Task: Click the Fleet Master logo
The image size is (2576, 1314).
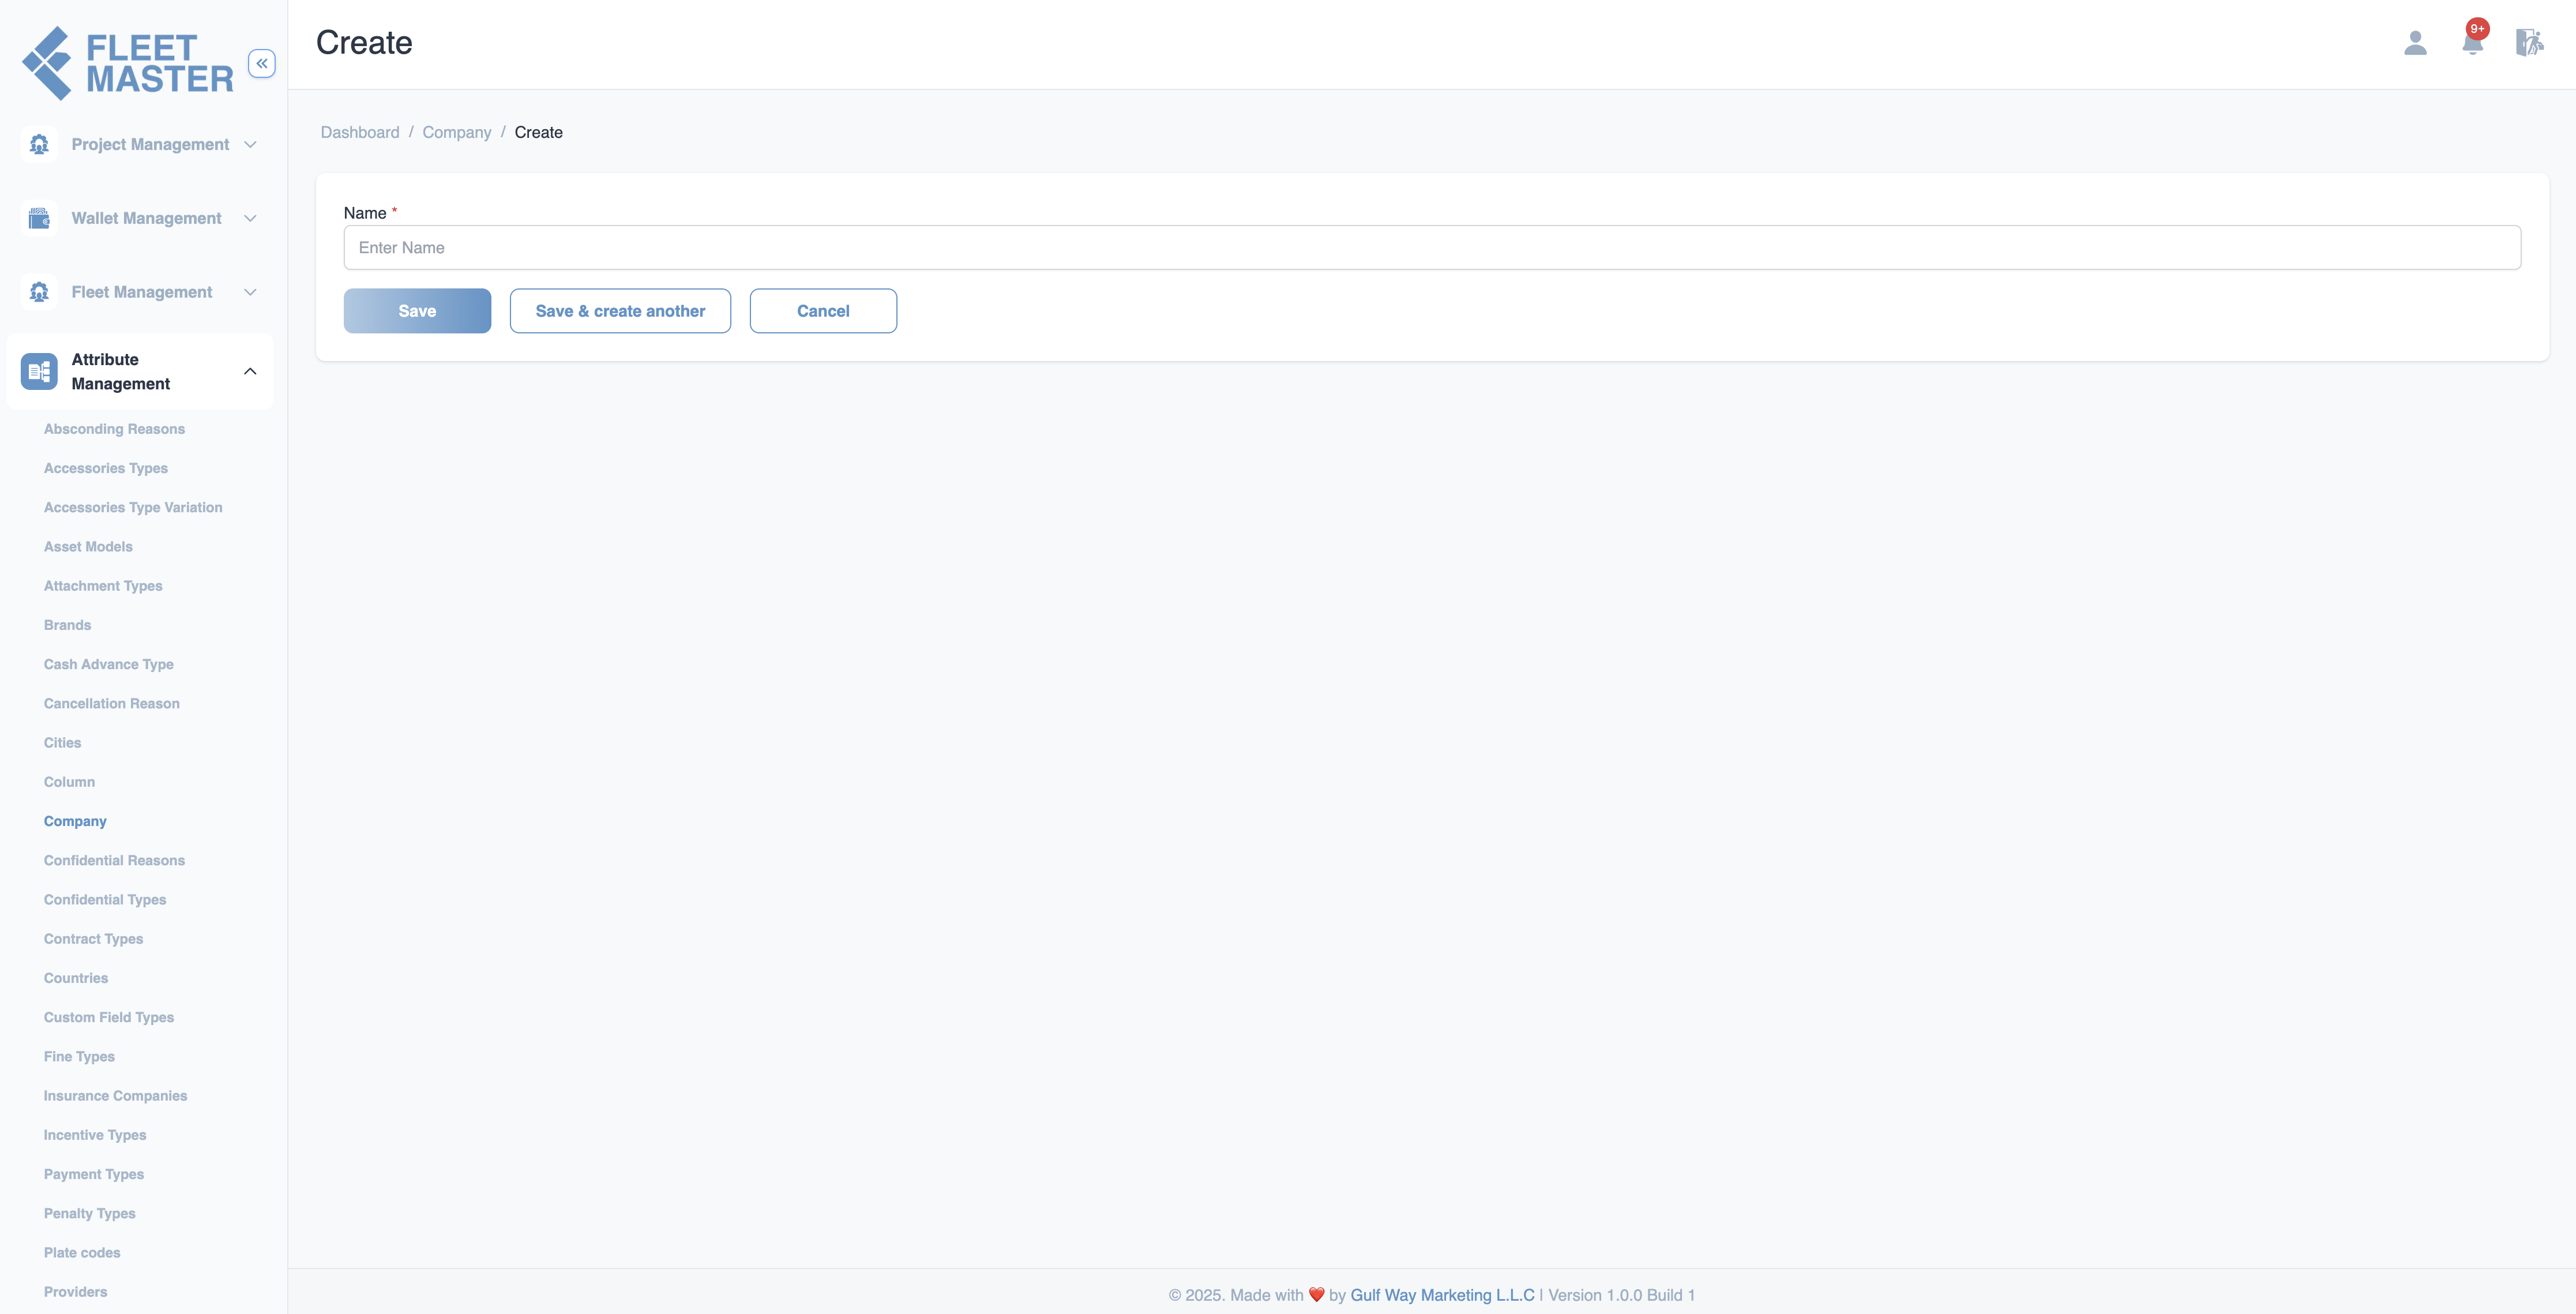Action: pyautogui.click(x=127, y=63)
